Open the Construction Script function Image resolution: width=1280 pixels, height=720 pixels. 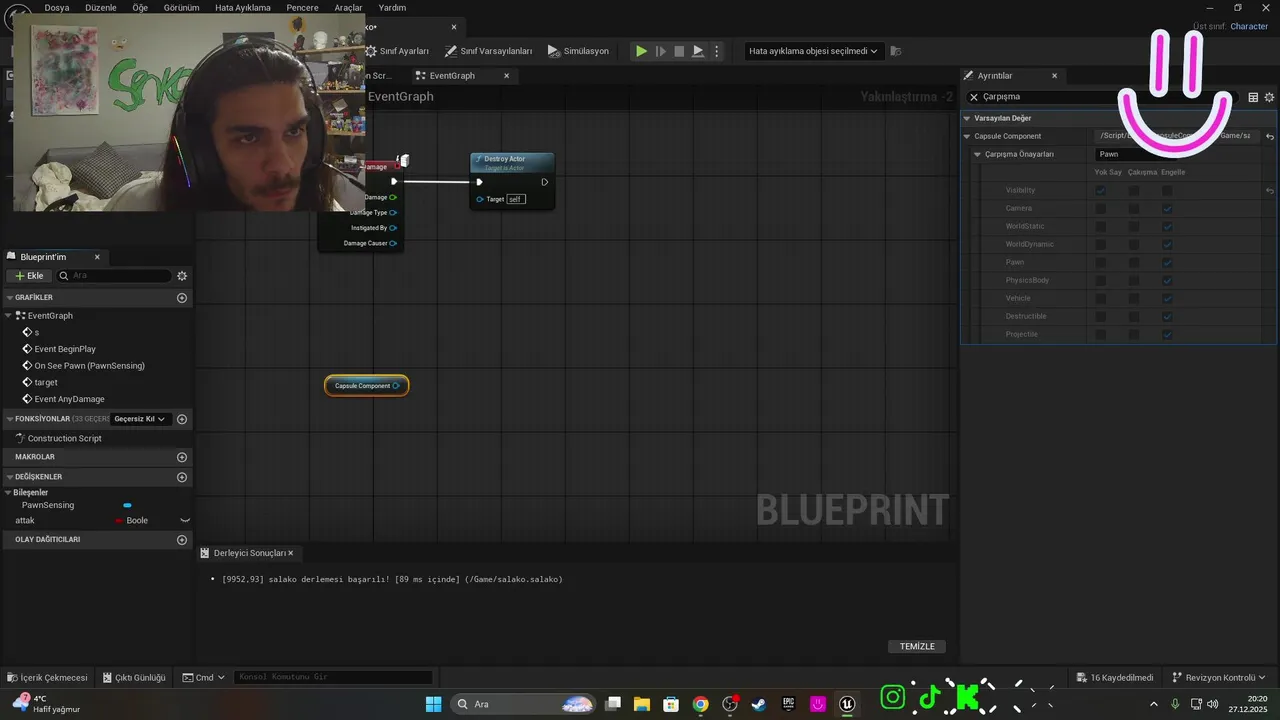(x=64, y=439)
